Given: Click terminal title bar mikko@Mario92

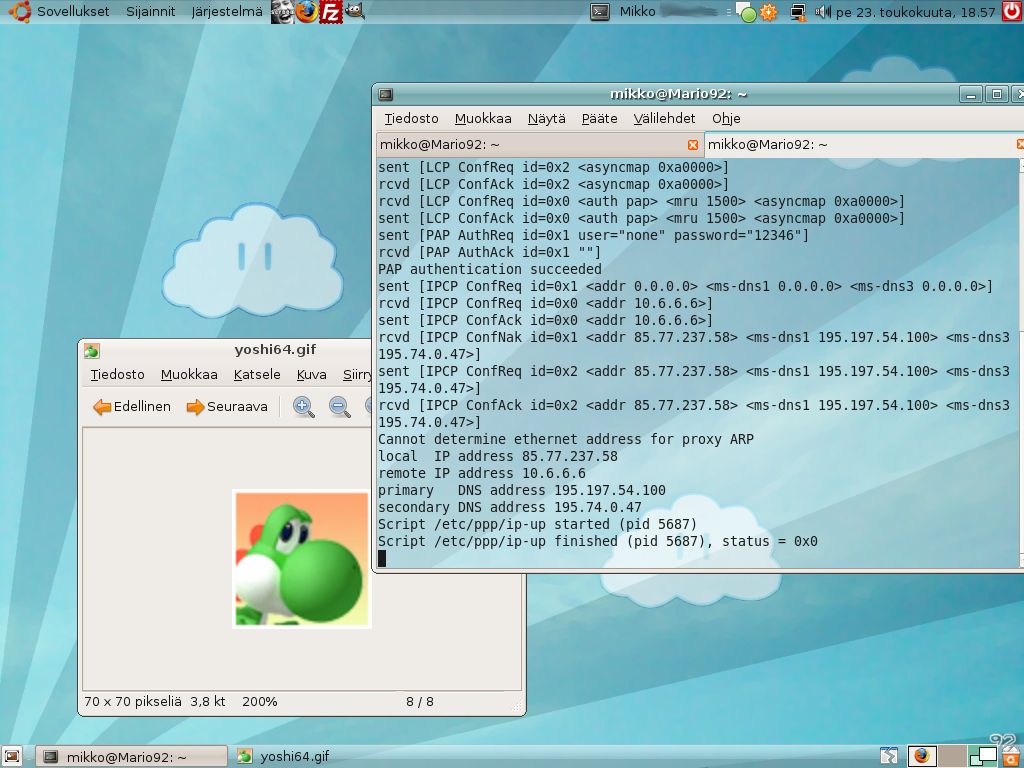Looking at the screenshot, I should (678, 94).
